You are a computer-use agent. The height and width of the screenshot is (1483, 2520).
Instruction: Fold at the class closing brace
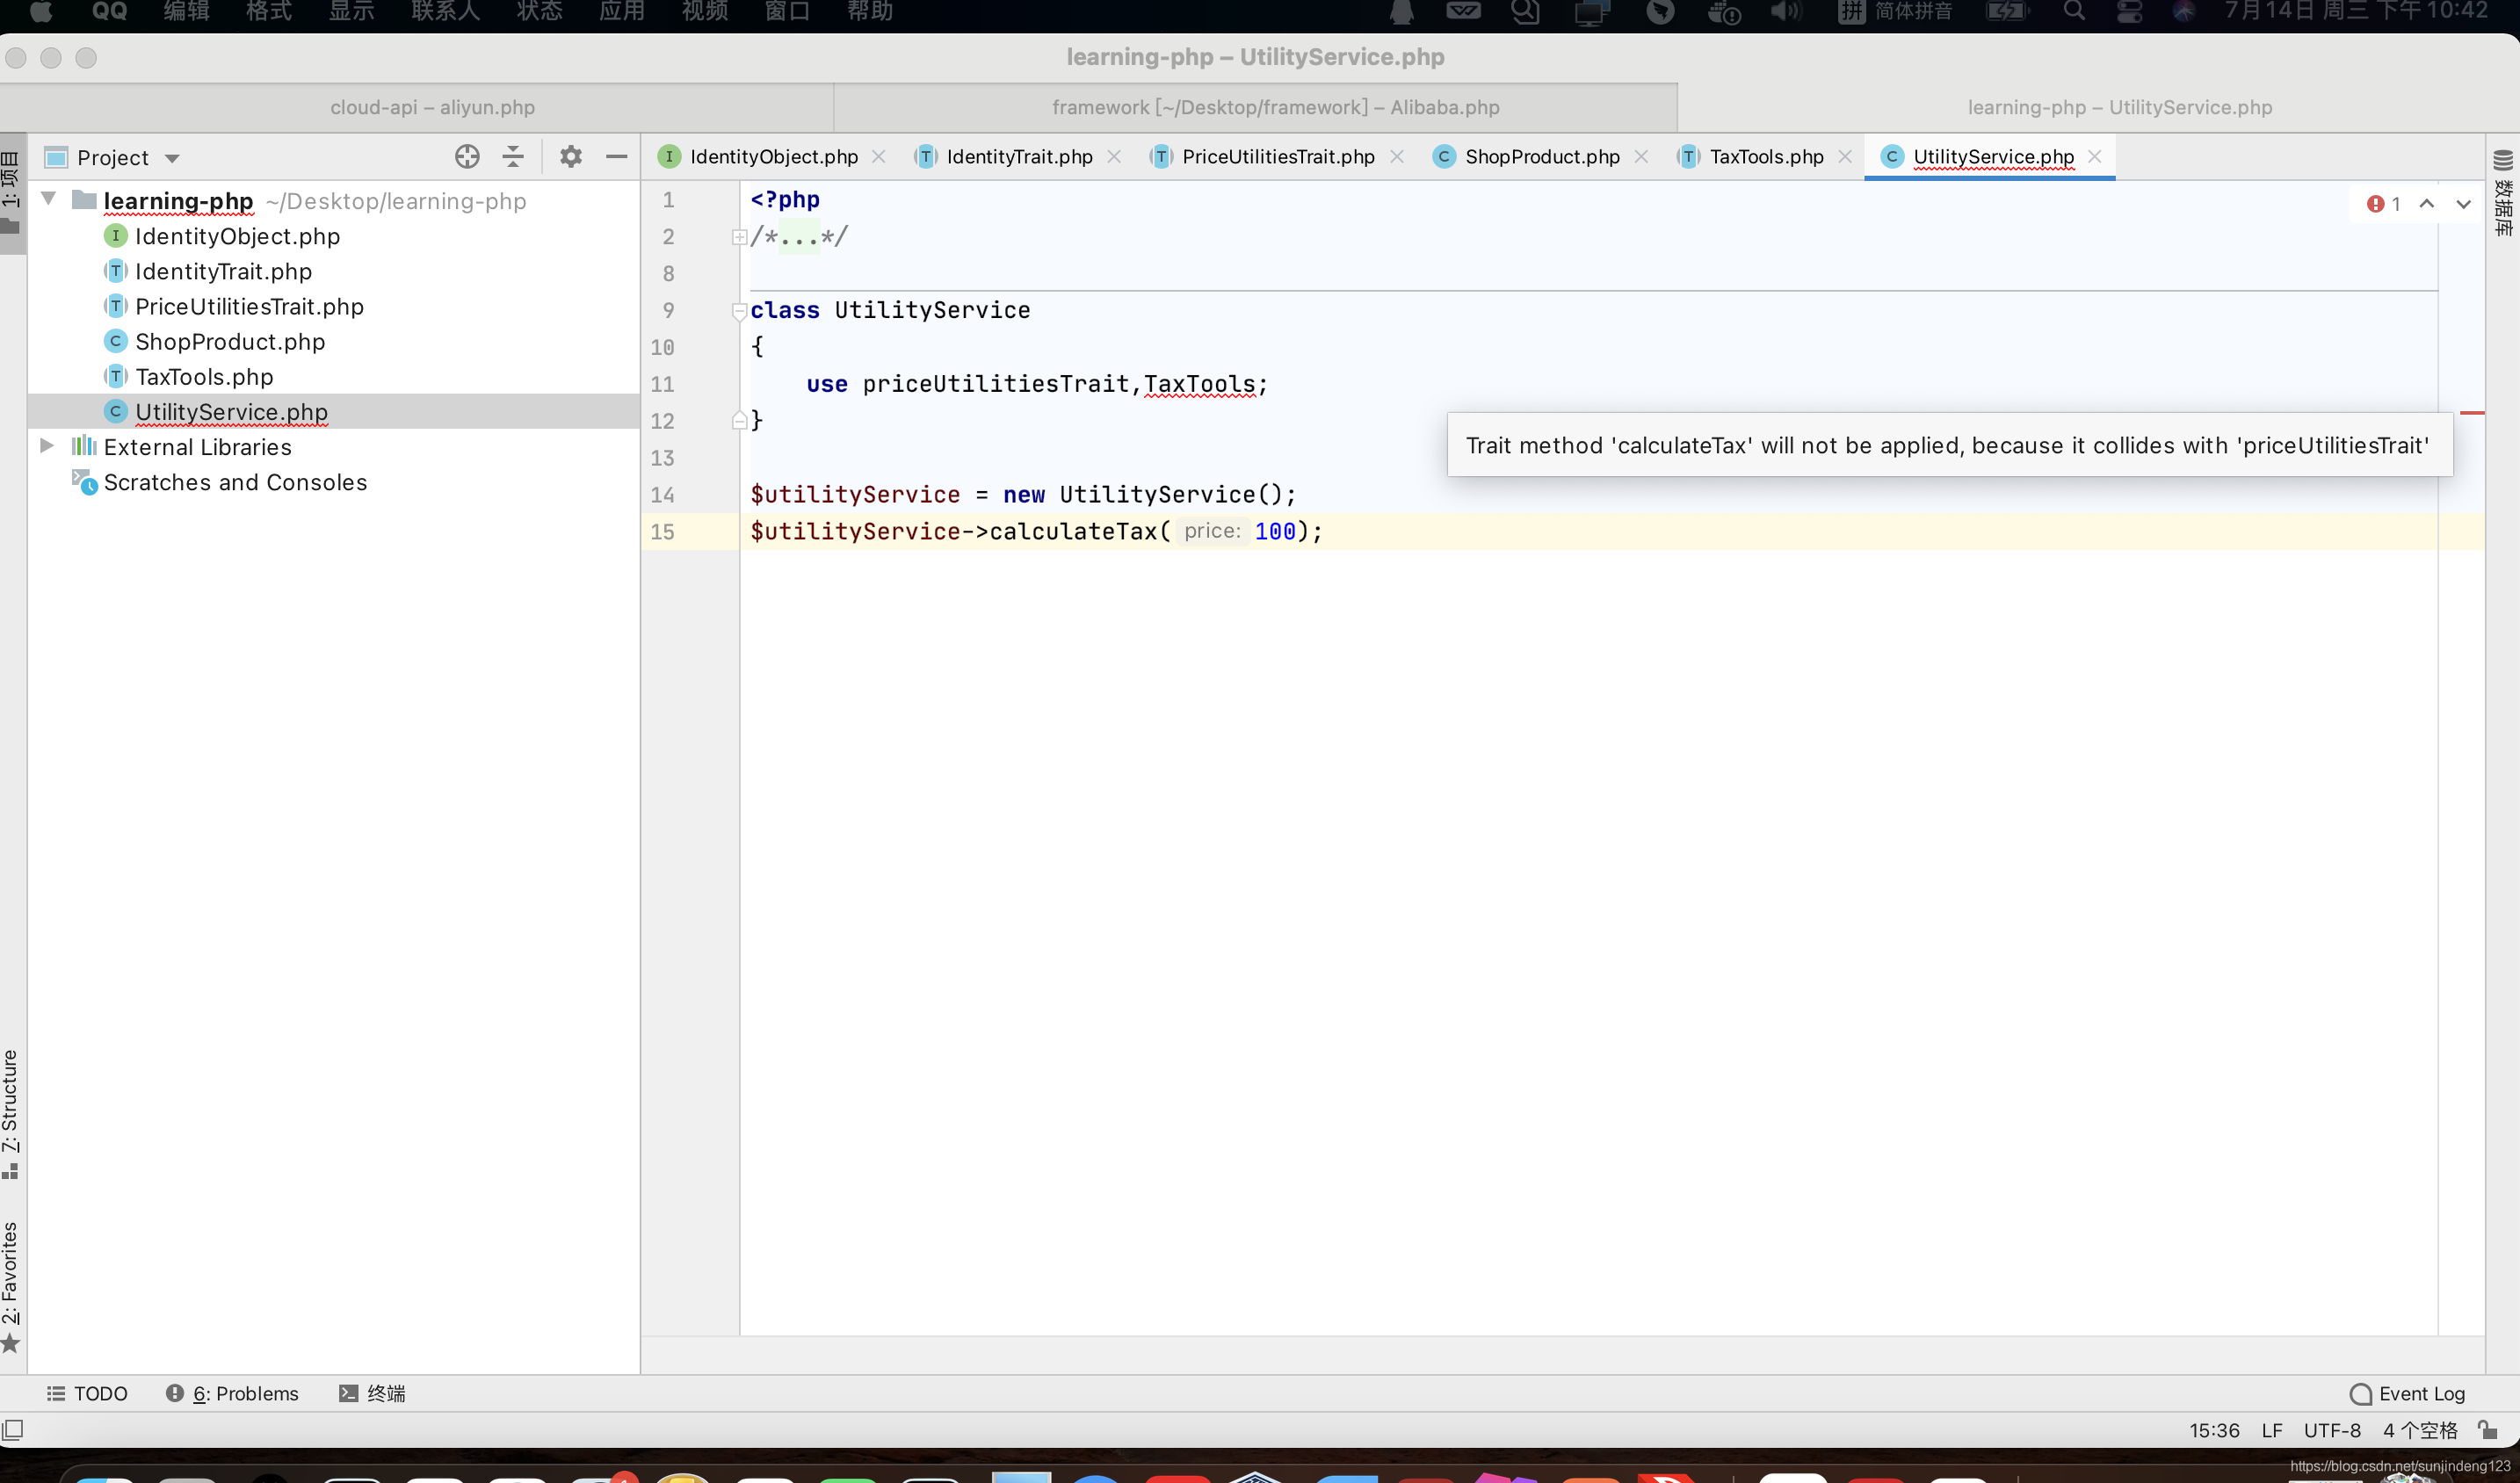tap(739, 421)
